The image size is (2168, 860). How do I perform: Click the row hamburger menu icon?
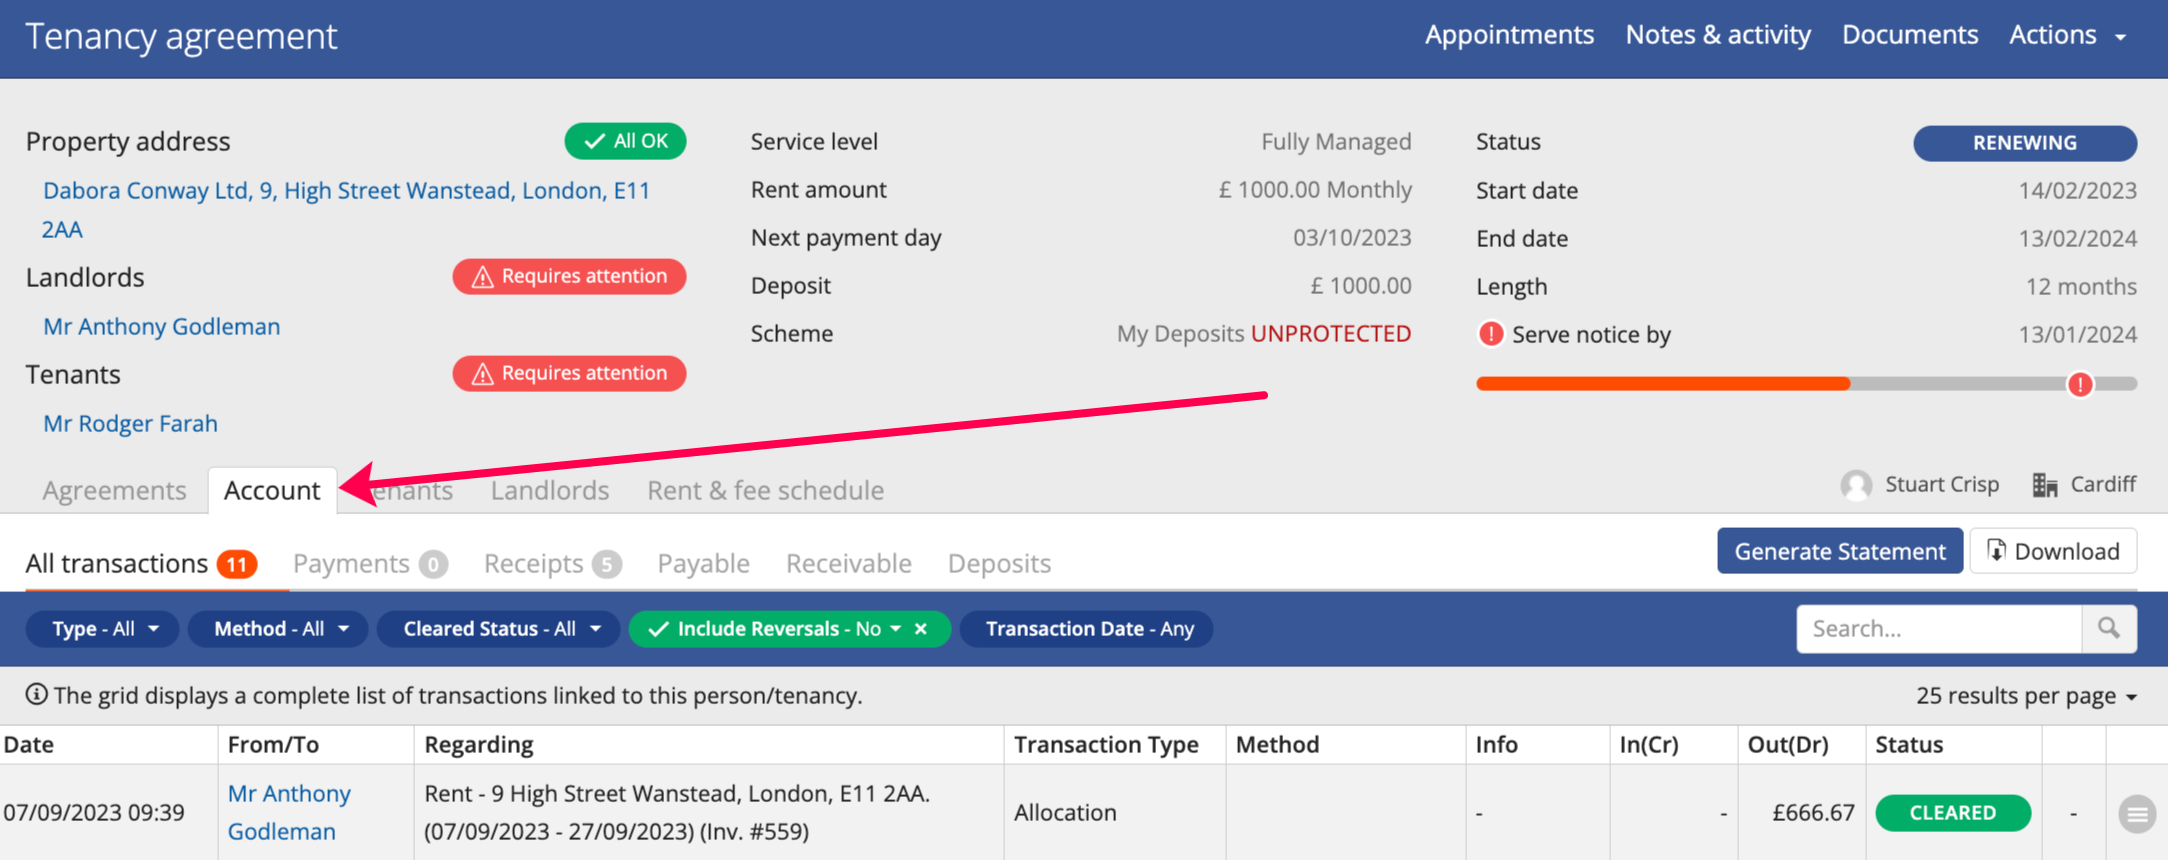click(x=2136, y=813)
